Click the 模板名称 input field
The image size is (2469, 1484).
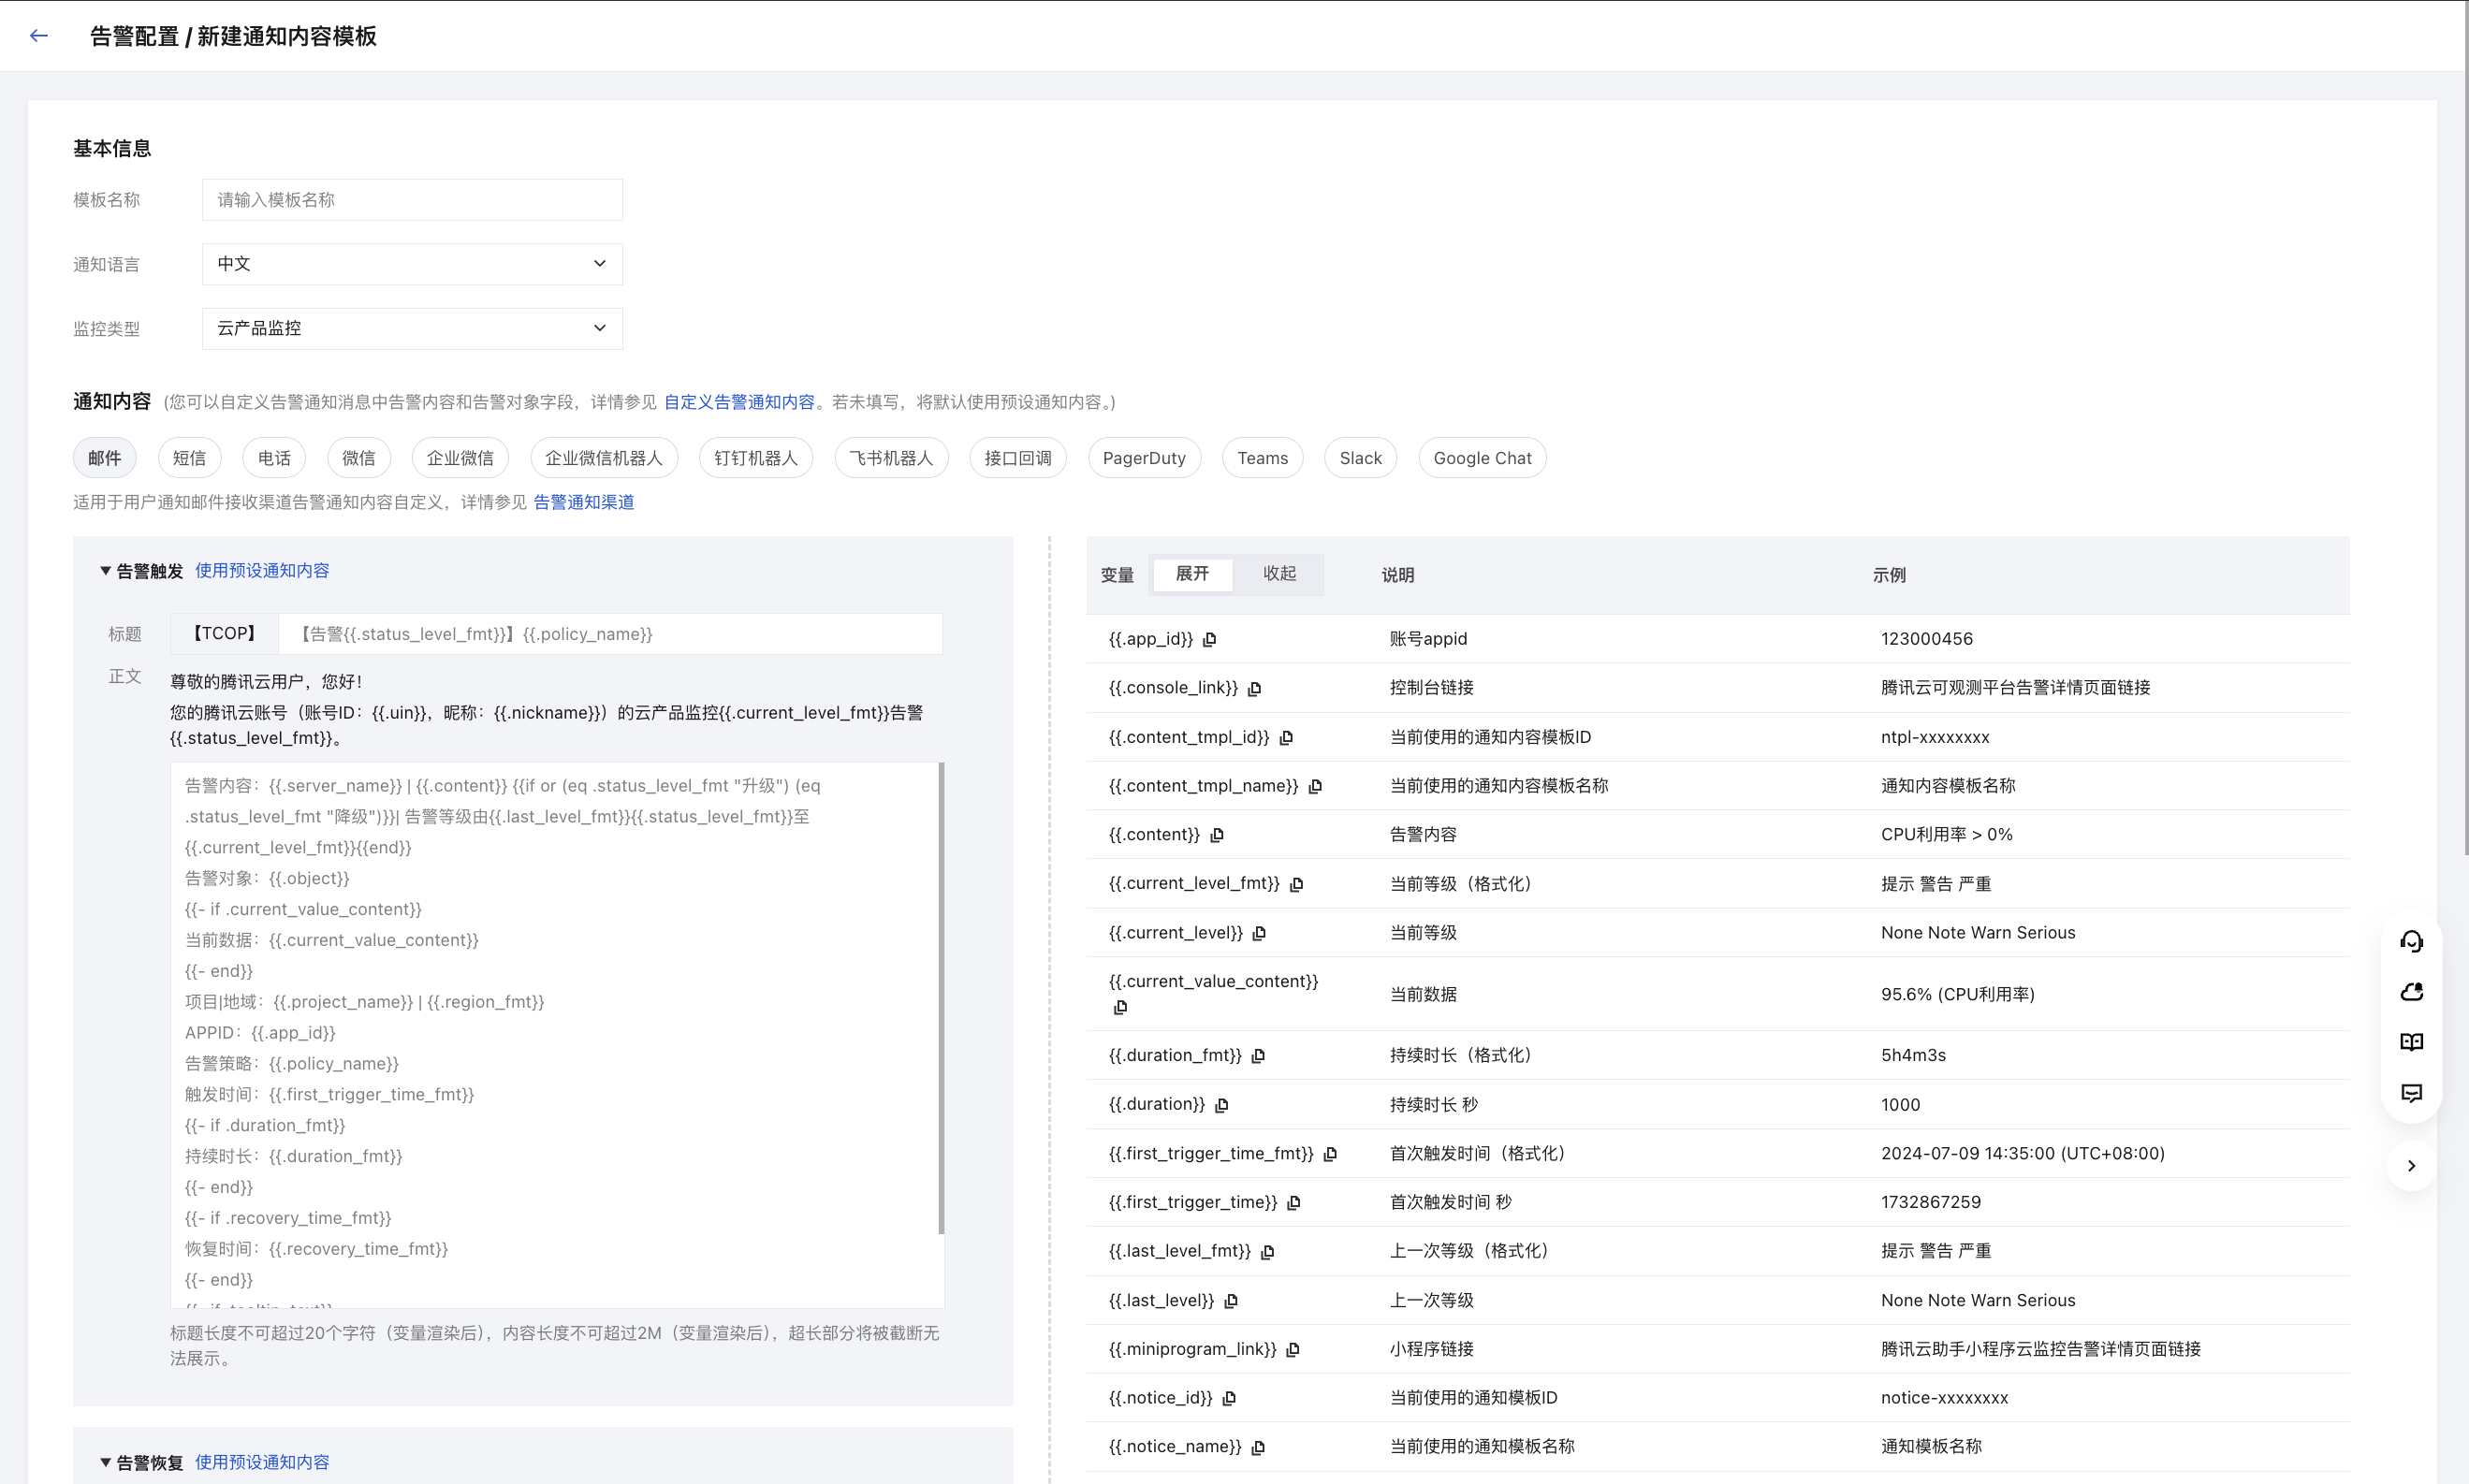412,200
